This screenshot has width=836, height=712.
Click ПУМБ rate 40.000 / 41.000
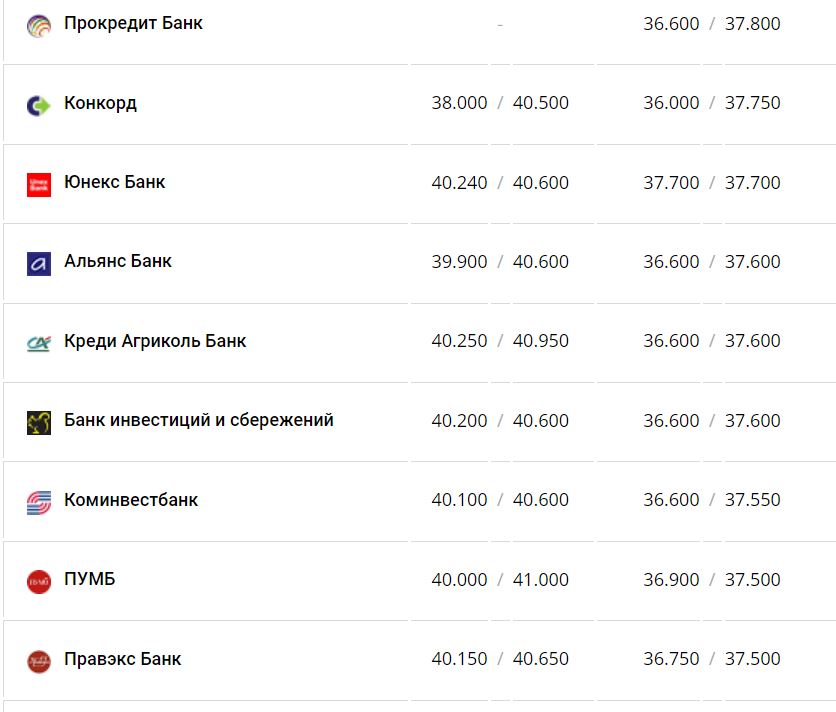coord(500,580)
